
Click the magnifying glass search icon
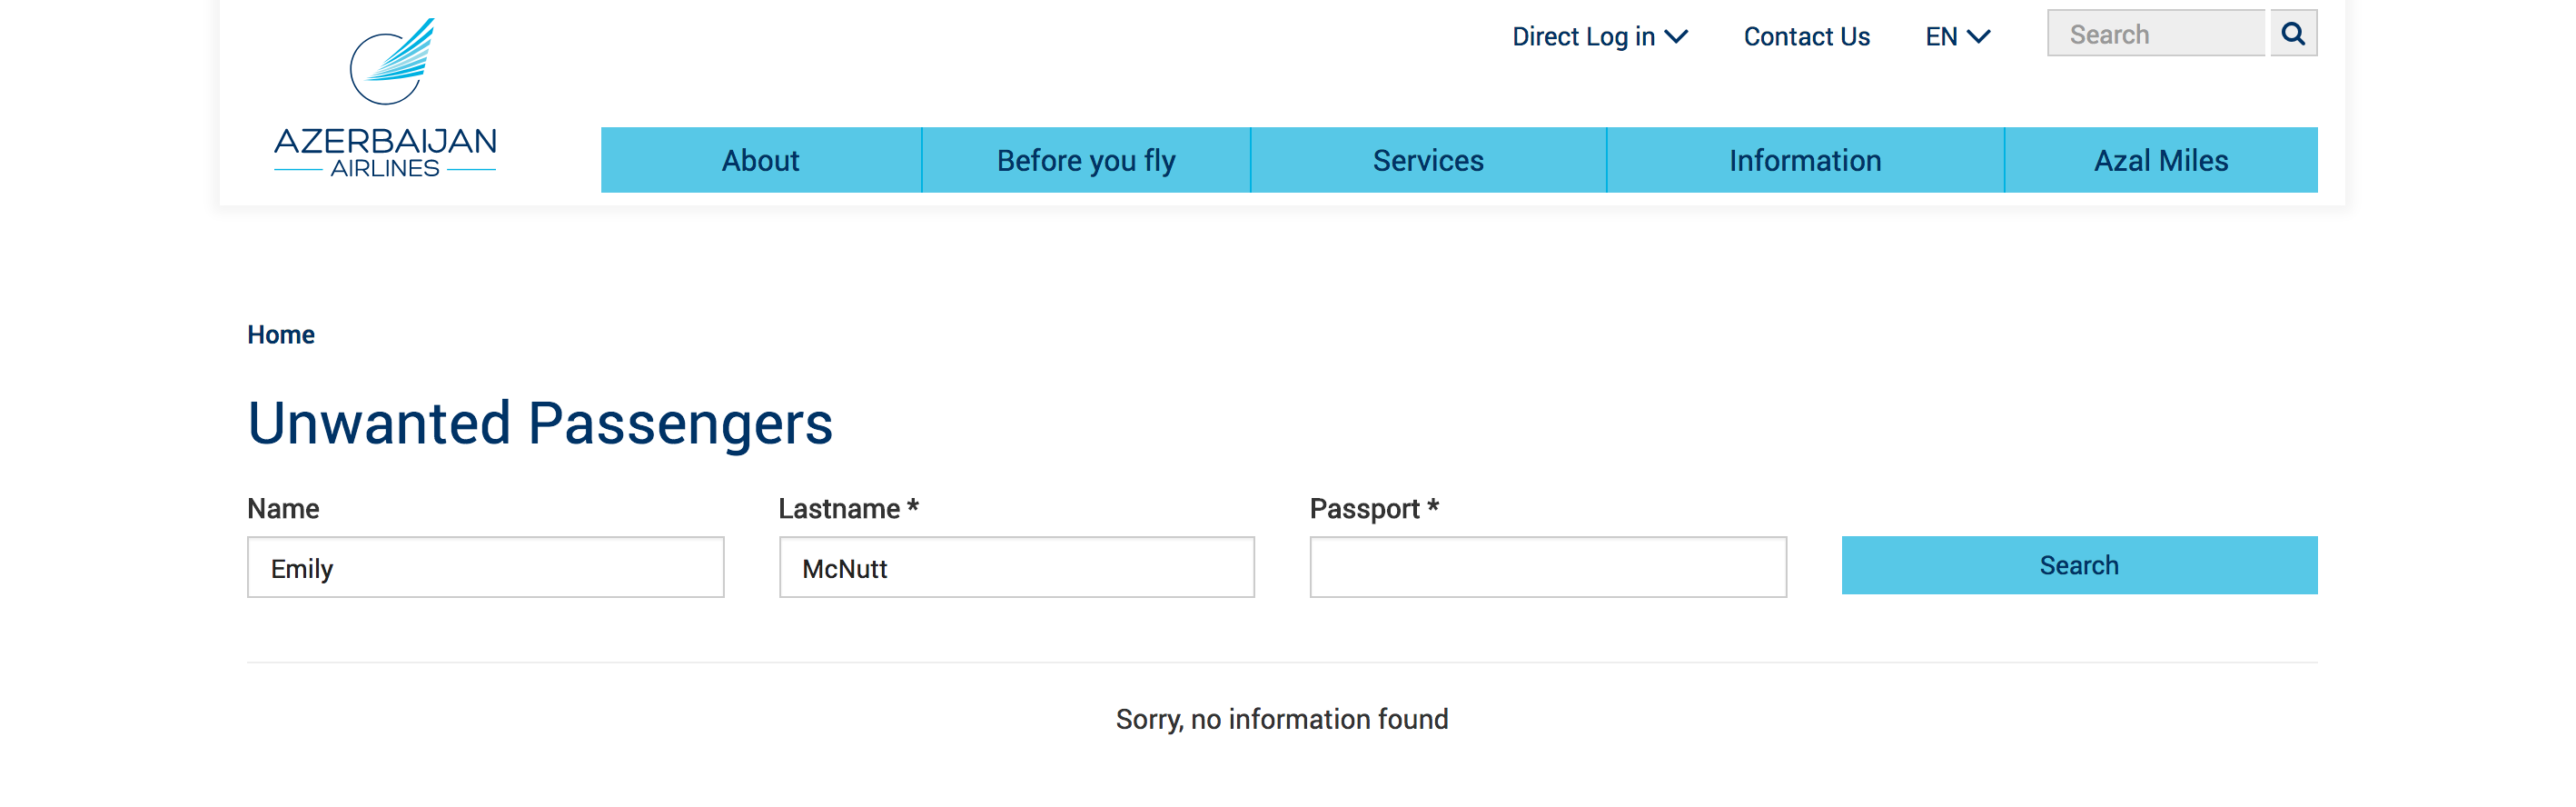tap(2292, 34)
